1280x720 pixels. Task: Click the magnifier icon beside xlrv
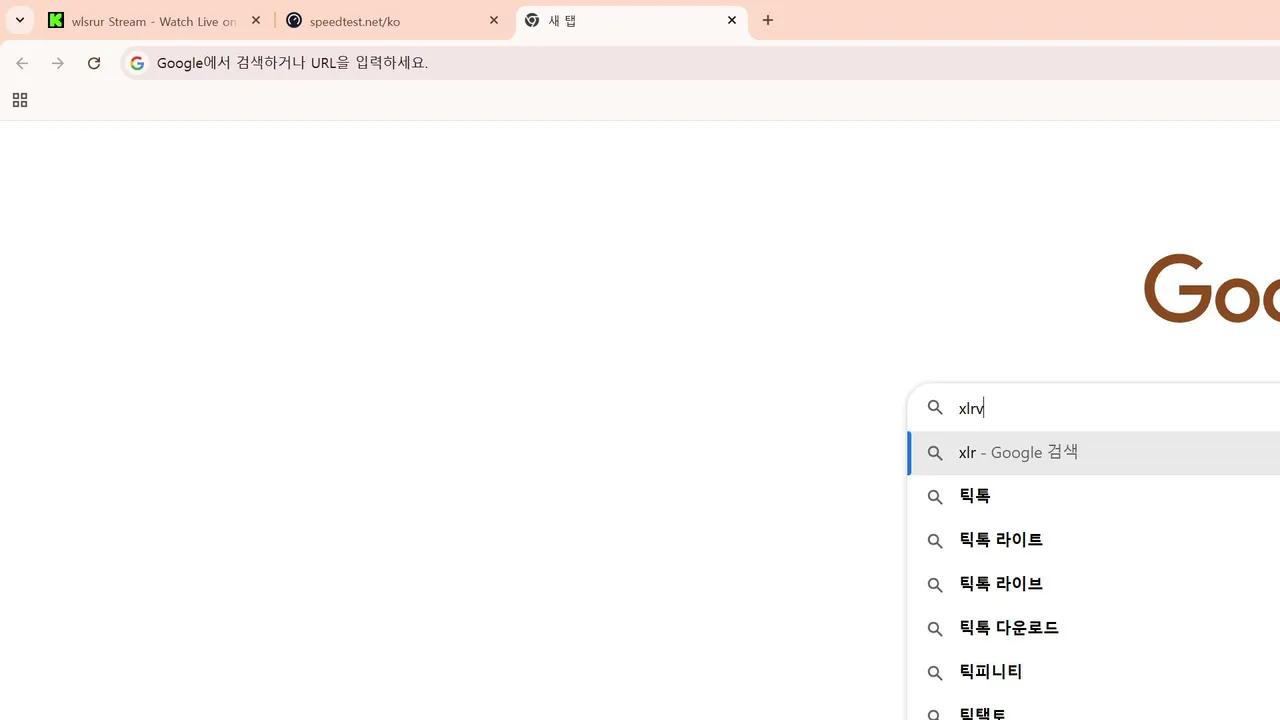tap(935, 408)
